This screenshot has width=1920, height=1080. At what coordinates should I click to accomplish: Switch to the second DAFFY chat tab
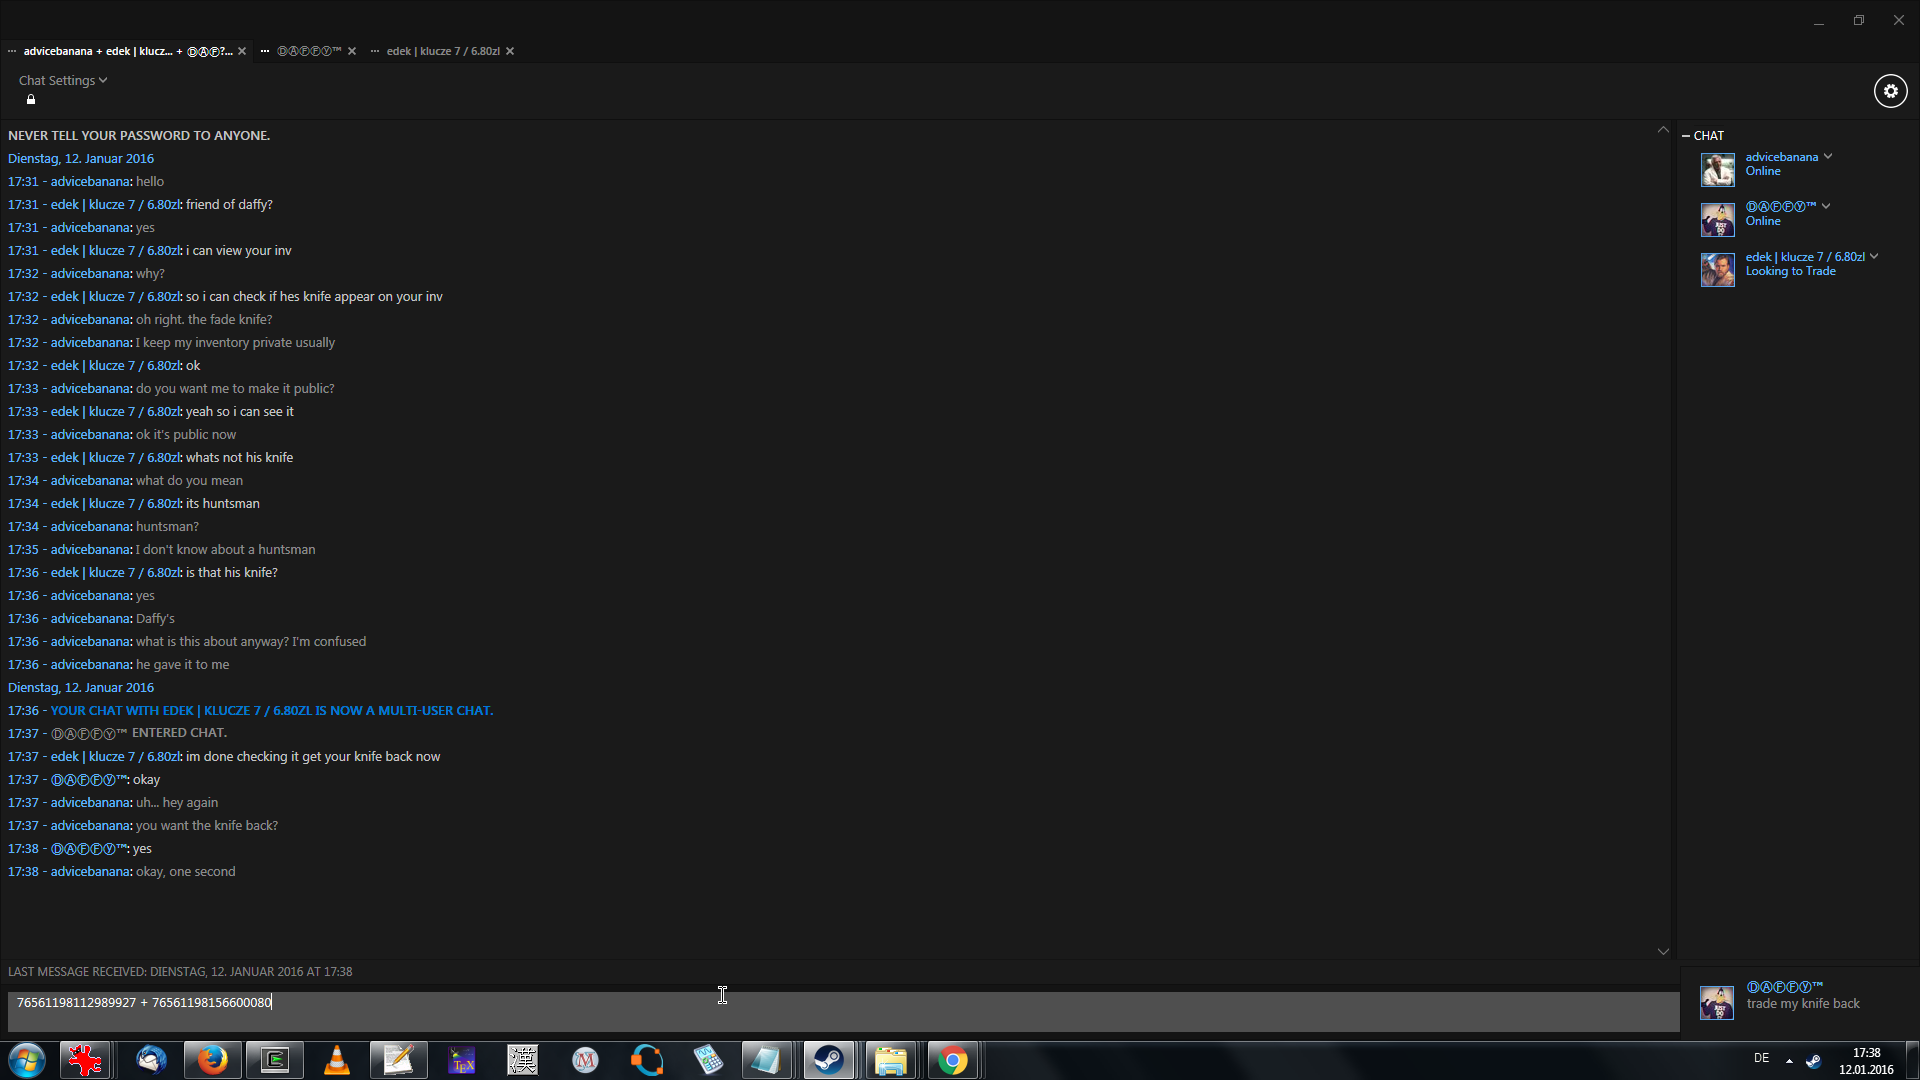[309, 51]
